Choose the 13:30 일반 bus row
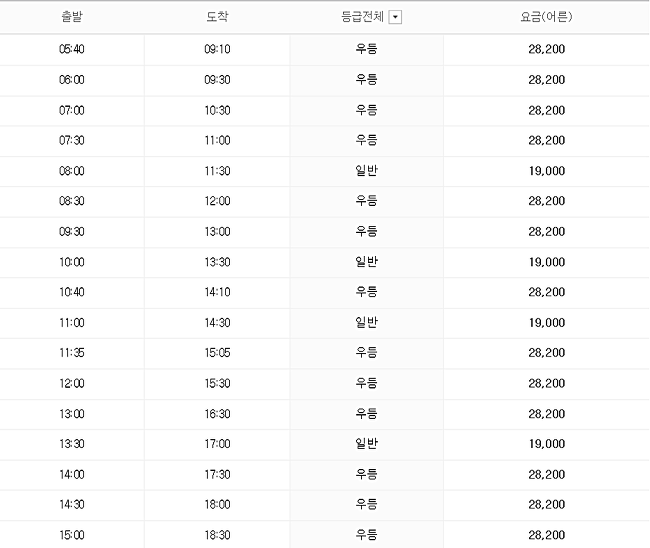 pyautogui.click(x=325, y=444)
